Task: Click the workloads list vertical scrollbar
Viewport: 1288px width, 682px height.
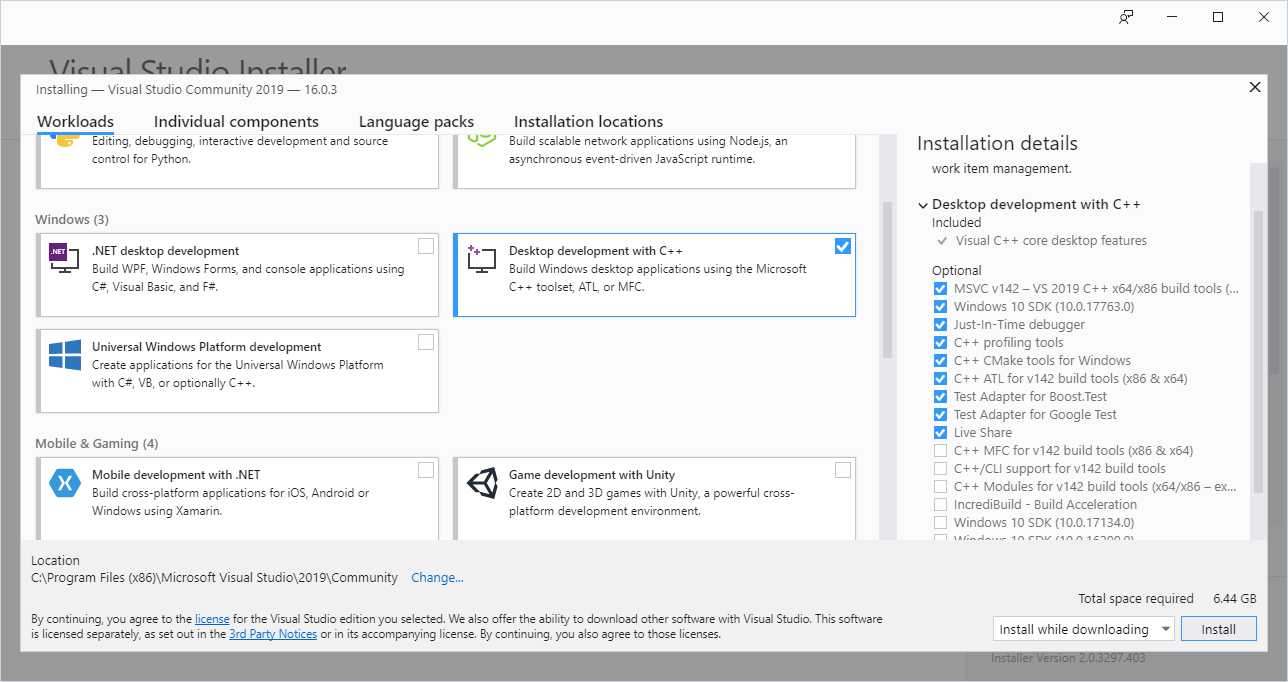Action: (x=887, y=280)
